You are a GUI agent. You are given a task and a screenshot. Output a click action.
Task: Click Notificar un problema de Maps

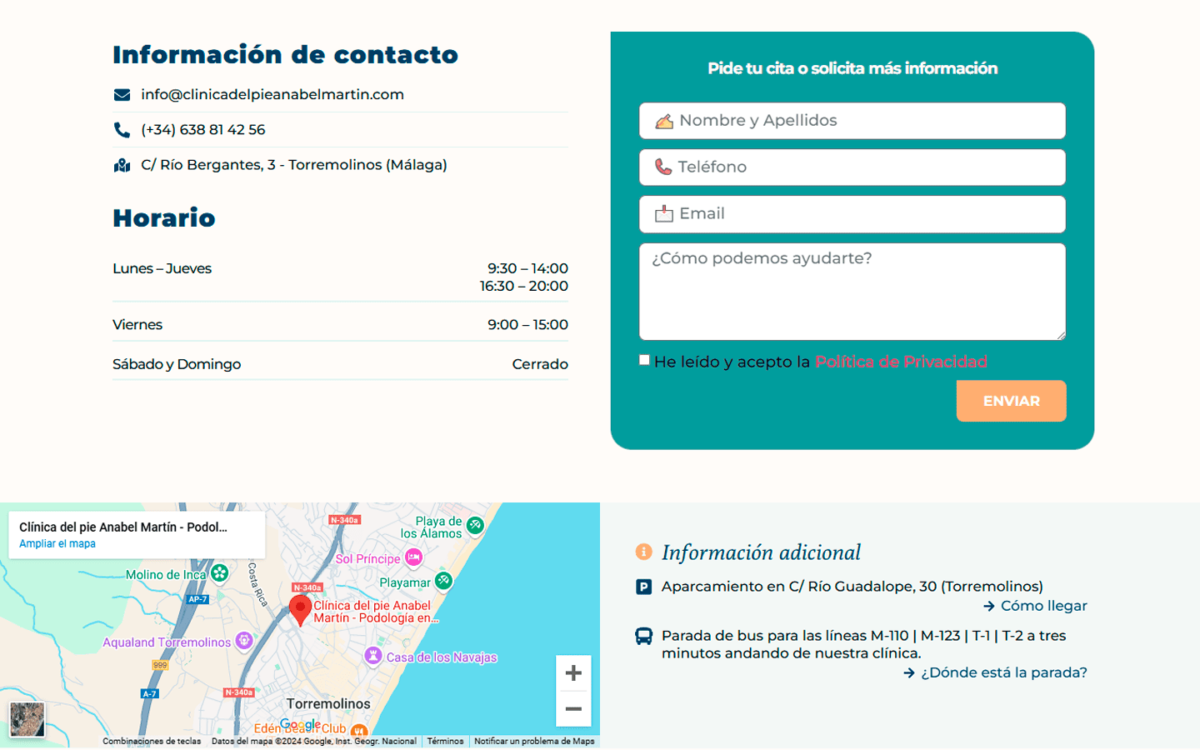[533, 742]
